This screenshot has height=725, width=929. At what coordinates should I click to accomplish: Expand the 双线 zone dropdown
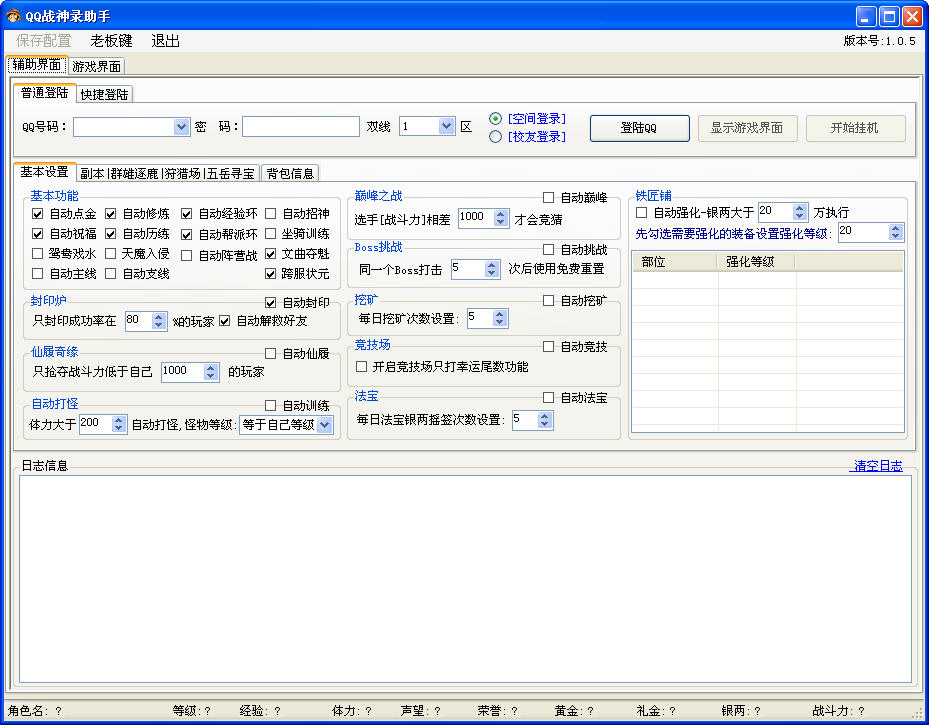(x=446, y=126)
